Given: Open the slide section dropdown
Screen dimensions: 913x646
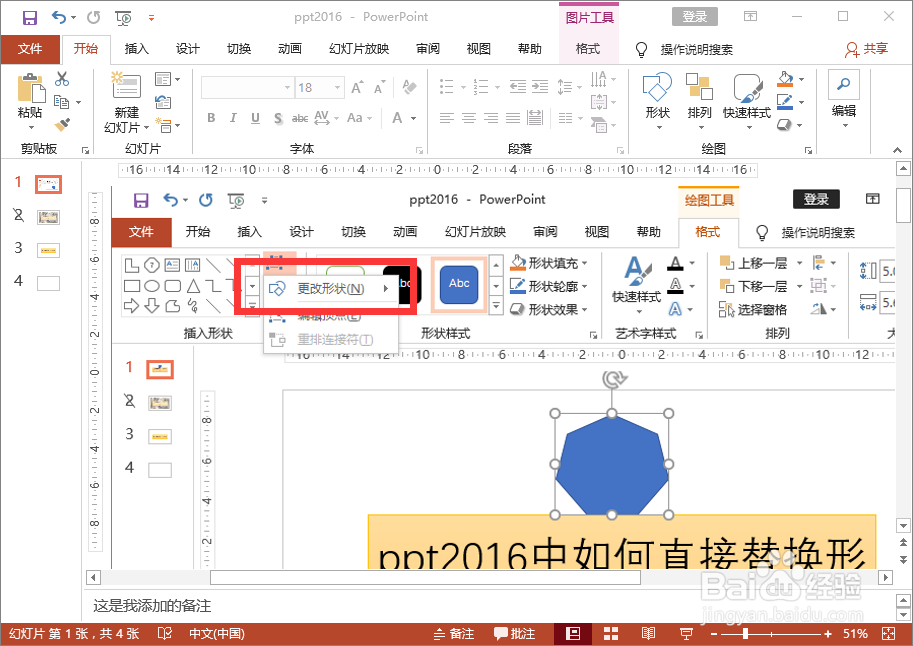Looking at the screenshot, I should tap(168, 125).
